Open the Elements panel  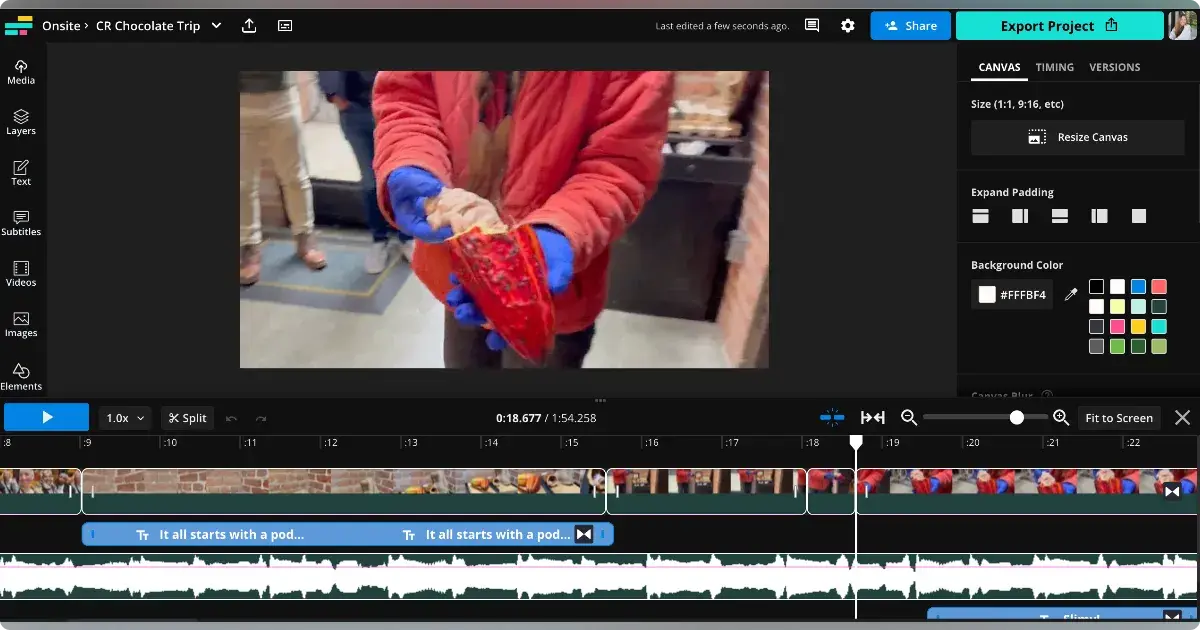(20, 377)
